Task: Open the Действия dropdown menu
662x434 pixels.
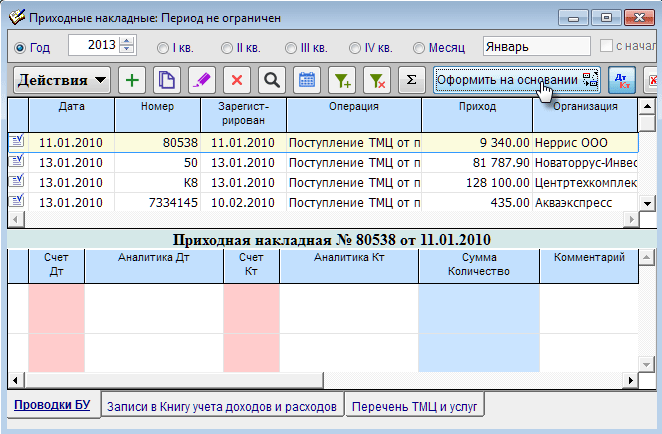Action: point(62,80)
